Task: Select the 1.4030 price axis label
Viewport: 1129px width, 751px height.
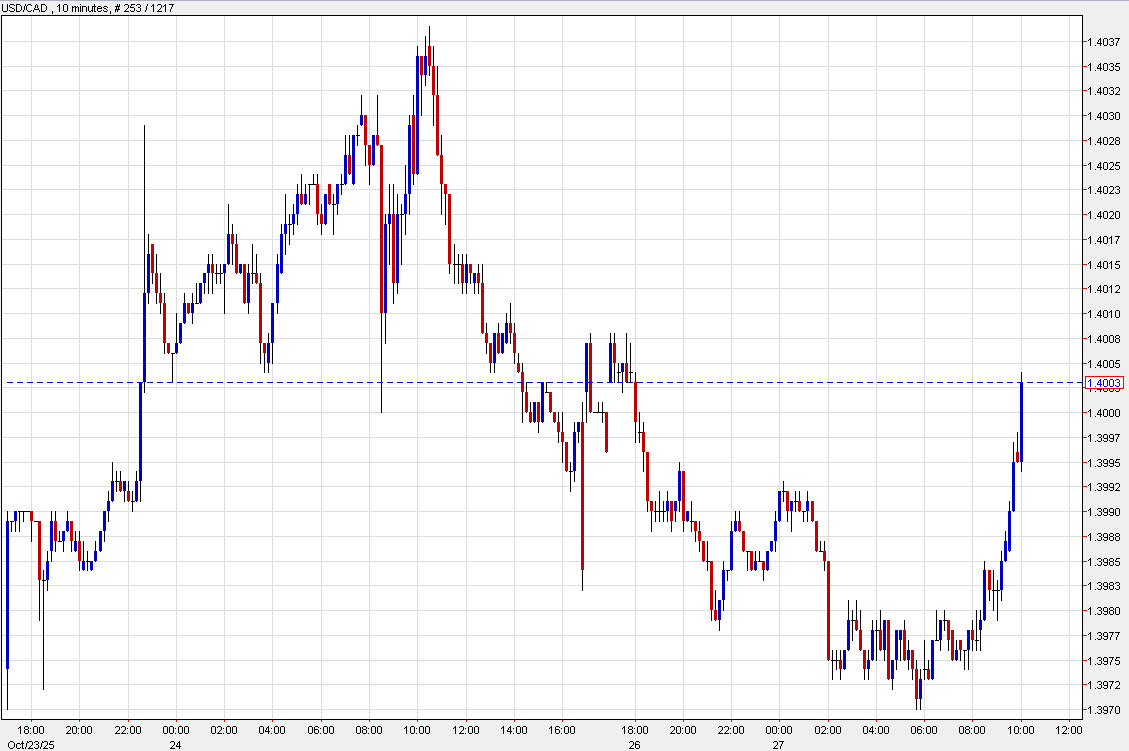Action: click(x=1104, y=116)
